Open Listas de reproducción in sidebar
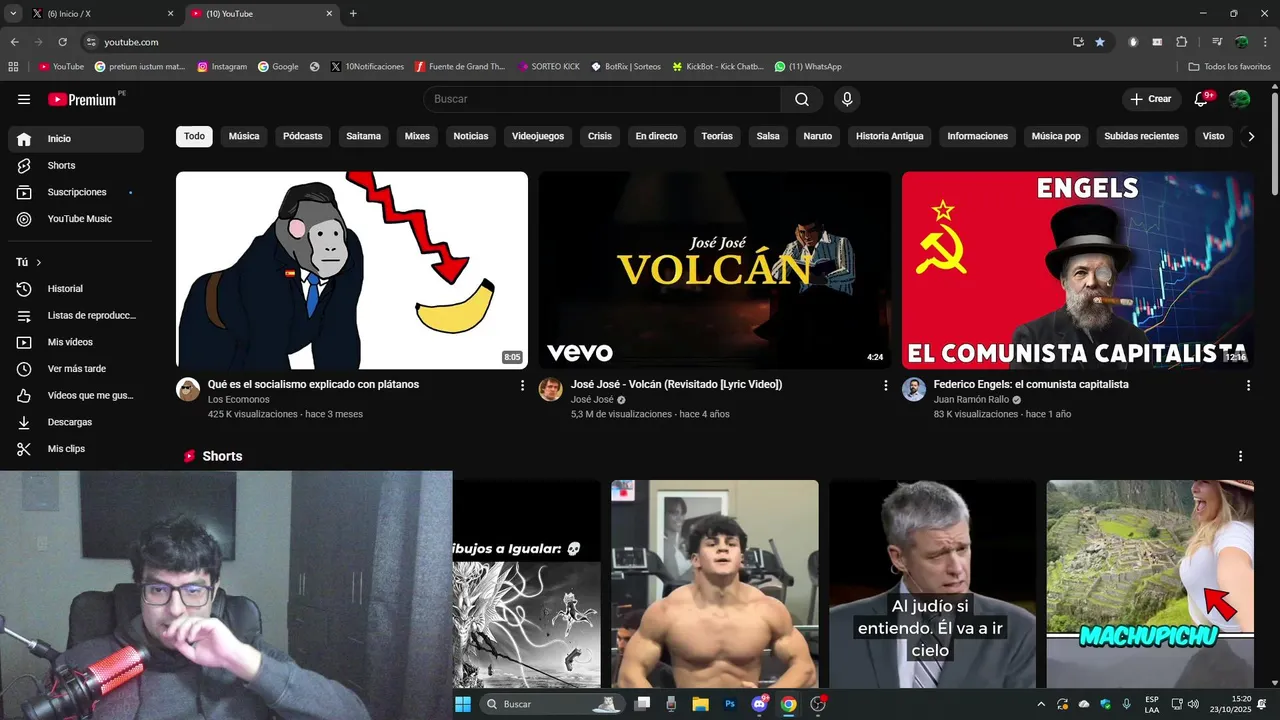The height and width of the screenshot is (720, 1280). [x=76, y=315]
